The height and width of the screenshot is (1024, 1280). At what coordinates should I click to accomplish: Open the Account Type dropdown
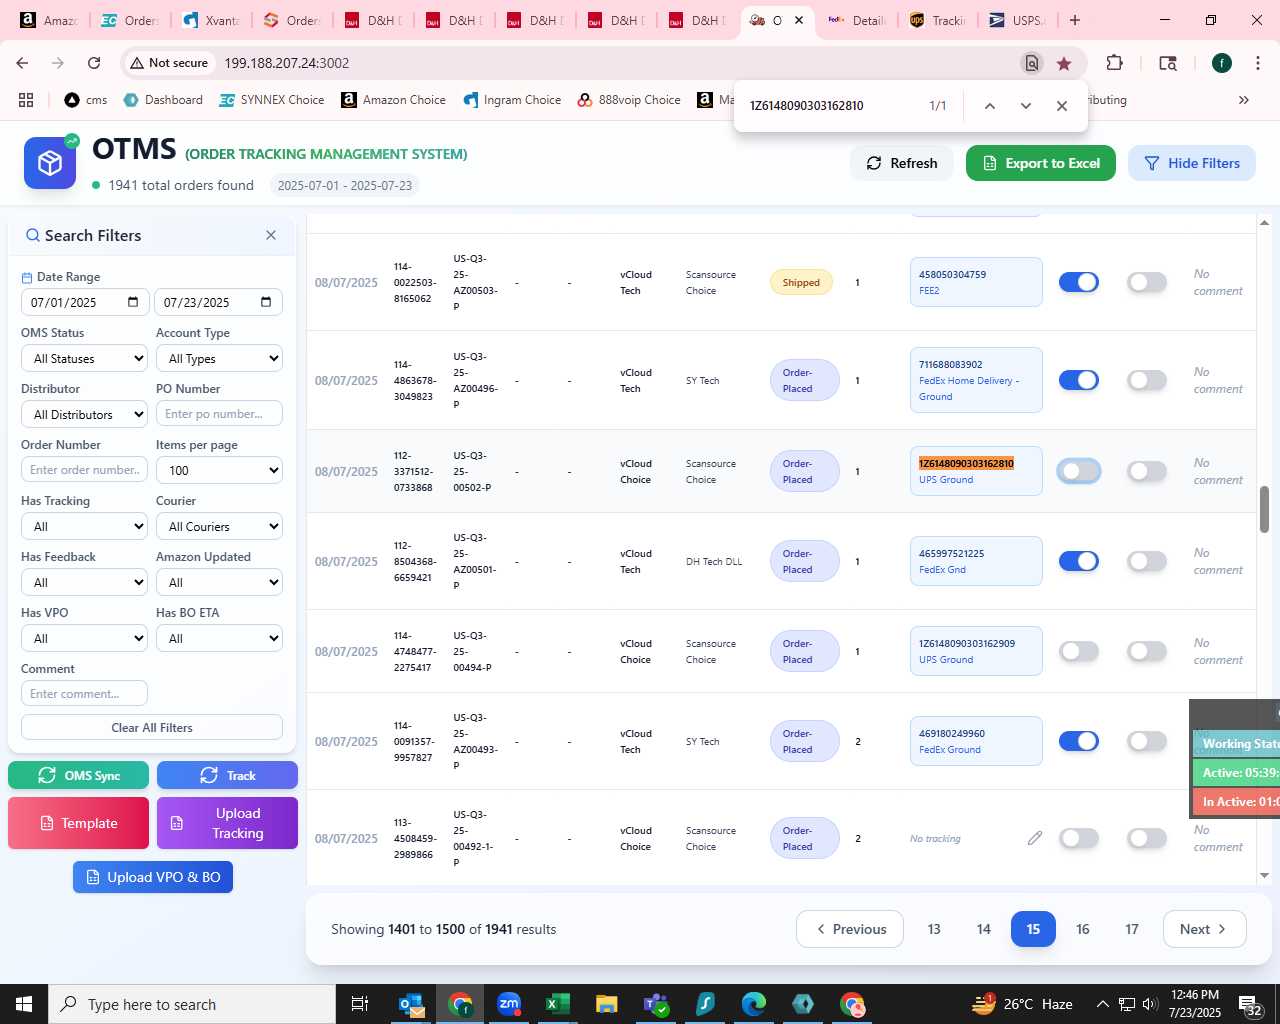[x=219, y=358]
